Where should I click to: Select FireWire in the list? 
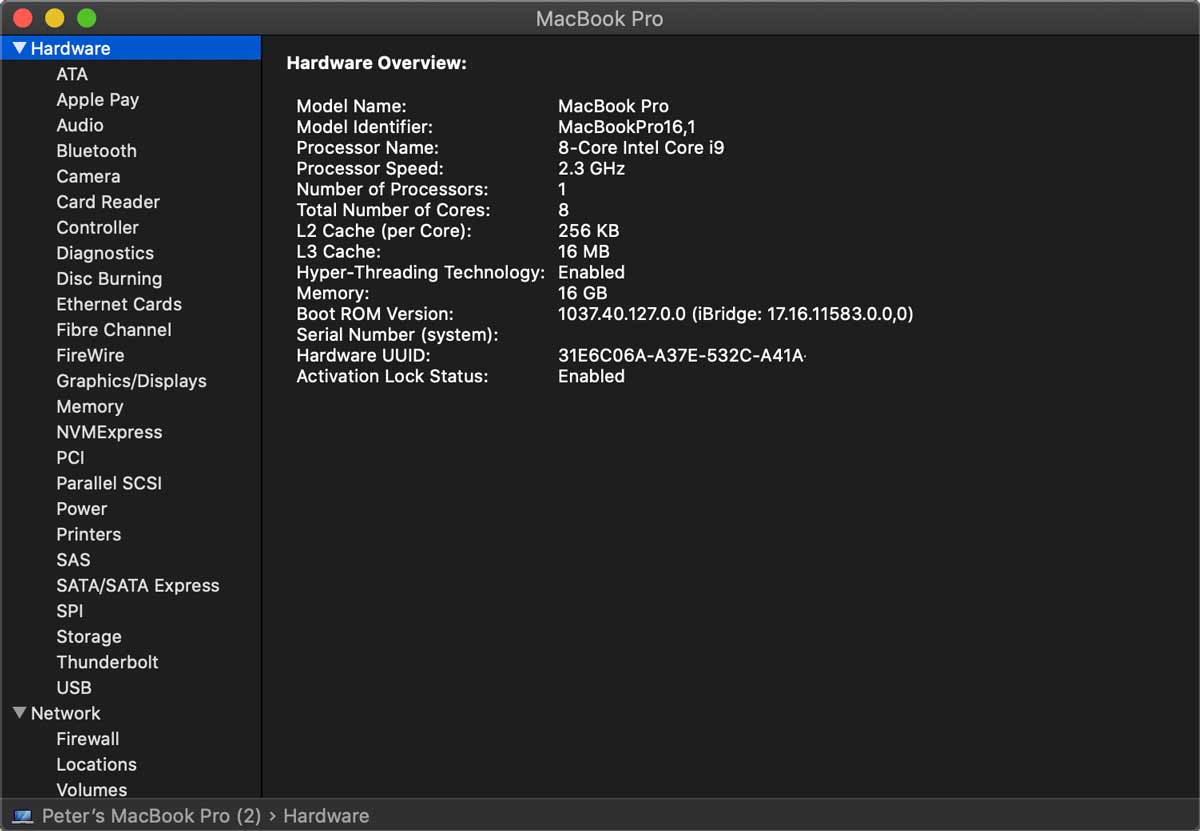(x=90, y=355)
